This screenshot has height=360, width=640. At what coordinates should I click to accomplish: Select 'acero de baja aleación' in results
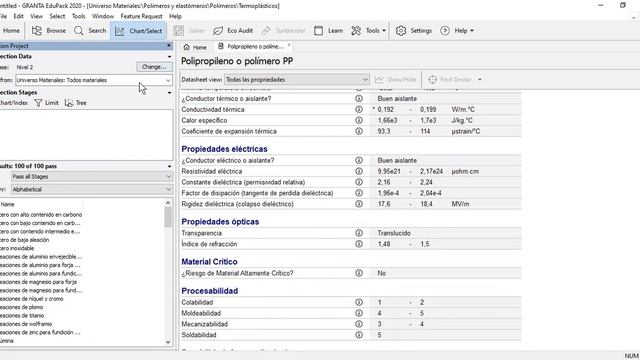pyautogui.click(x=24, y=240)
